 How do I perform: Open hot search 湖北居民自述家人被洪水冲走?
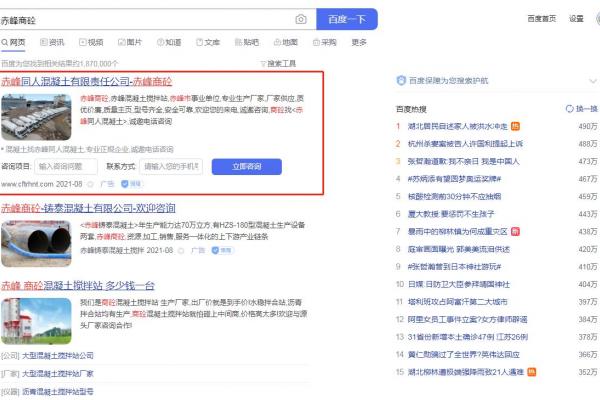coord(458,126)
